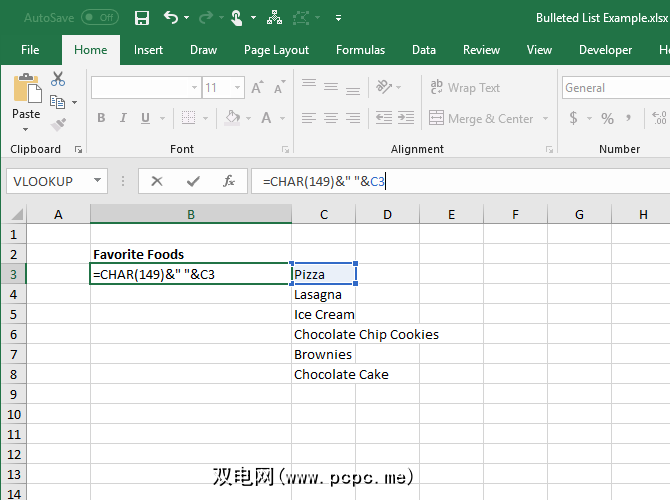Cancel formula entry with X button
The image size is (670, 500).
click(157, 181)
